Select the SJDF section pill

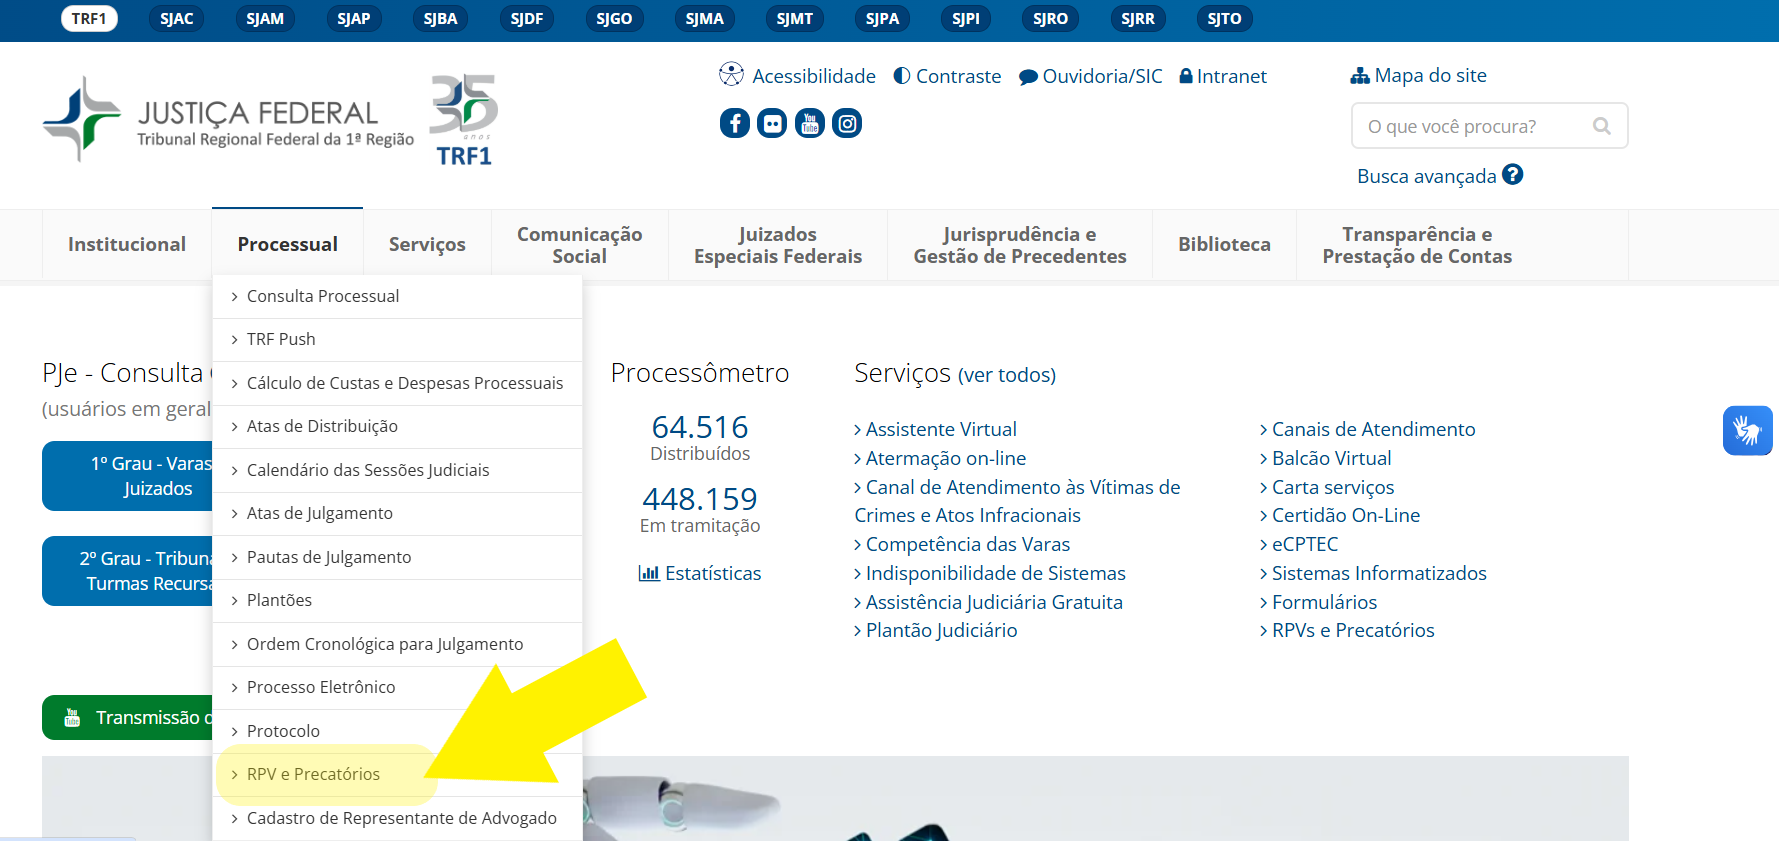(526, 19)
